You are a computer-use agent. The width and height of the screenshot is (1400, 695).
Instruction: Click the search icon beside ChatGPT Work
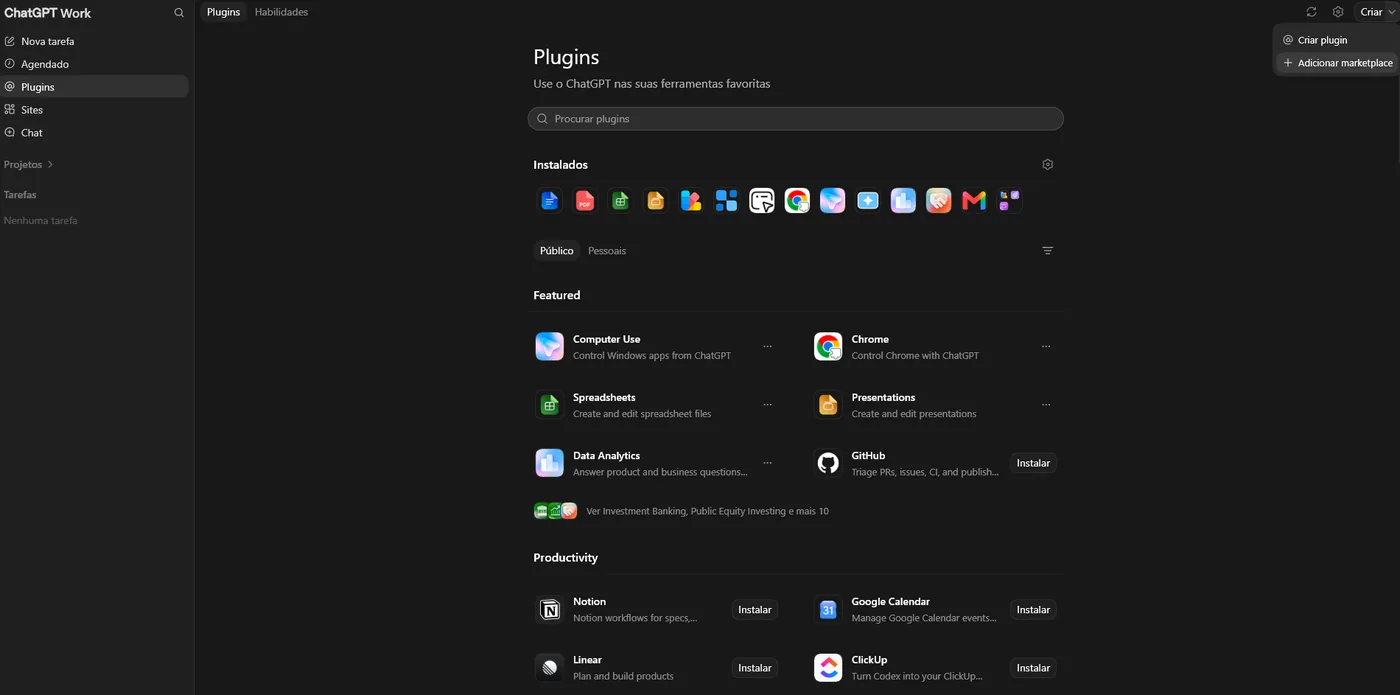point(179,13)
